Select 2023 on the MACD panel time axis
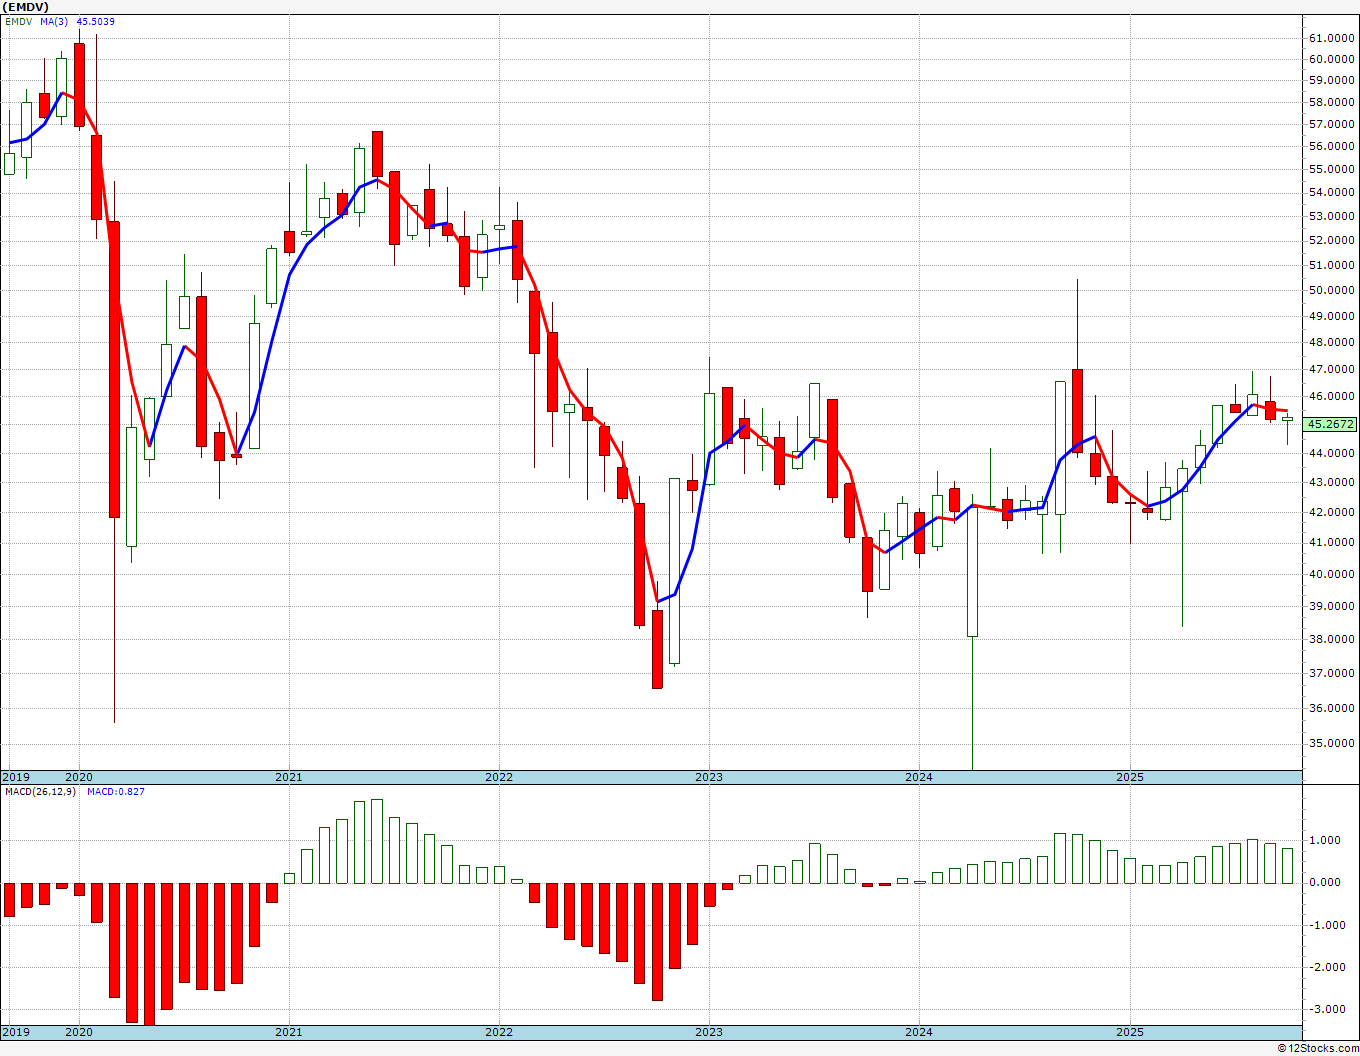The image size is (1360, 1056). 708,1032
